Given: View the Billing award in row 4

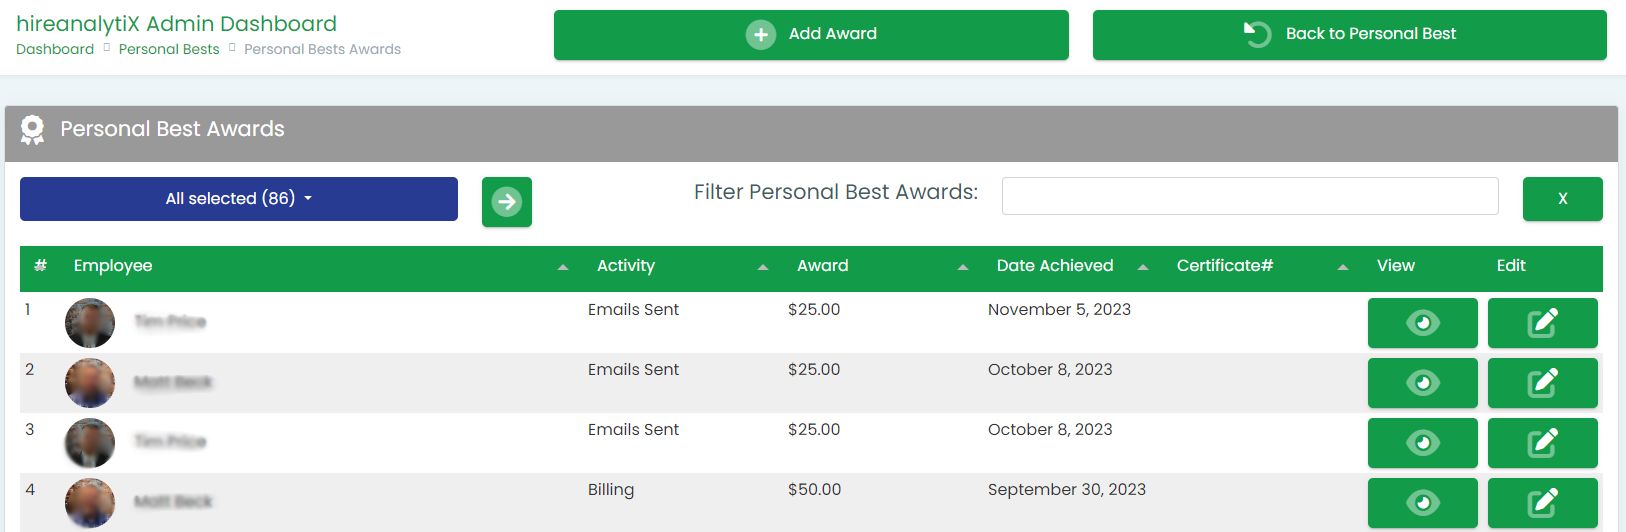Looking at the screenshot, I should click(1422, 503).
